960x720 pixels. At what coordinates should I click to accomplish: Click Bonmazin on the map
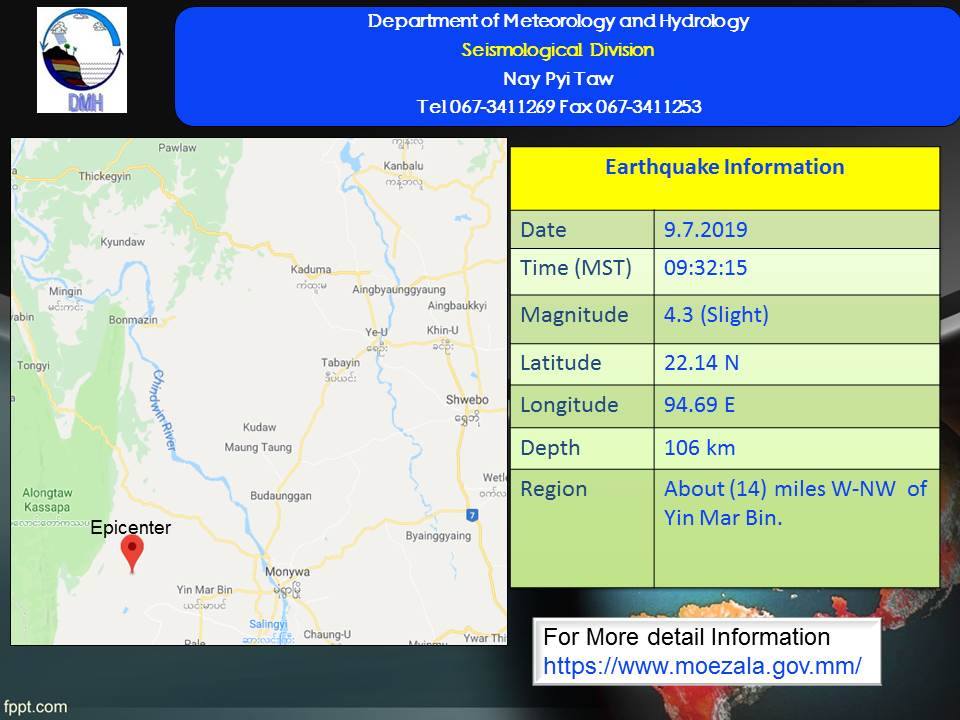[x=133, y=320]
